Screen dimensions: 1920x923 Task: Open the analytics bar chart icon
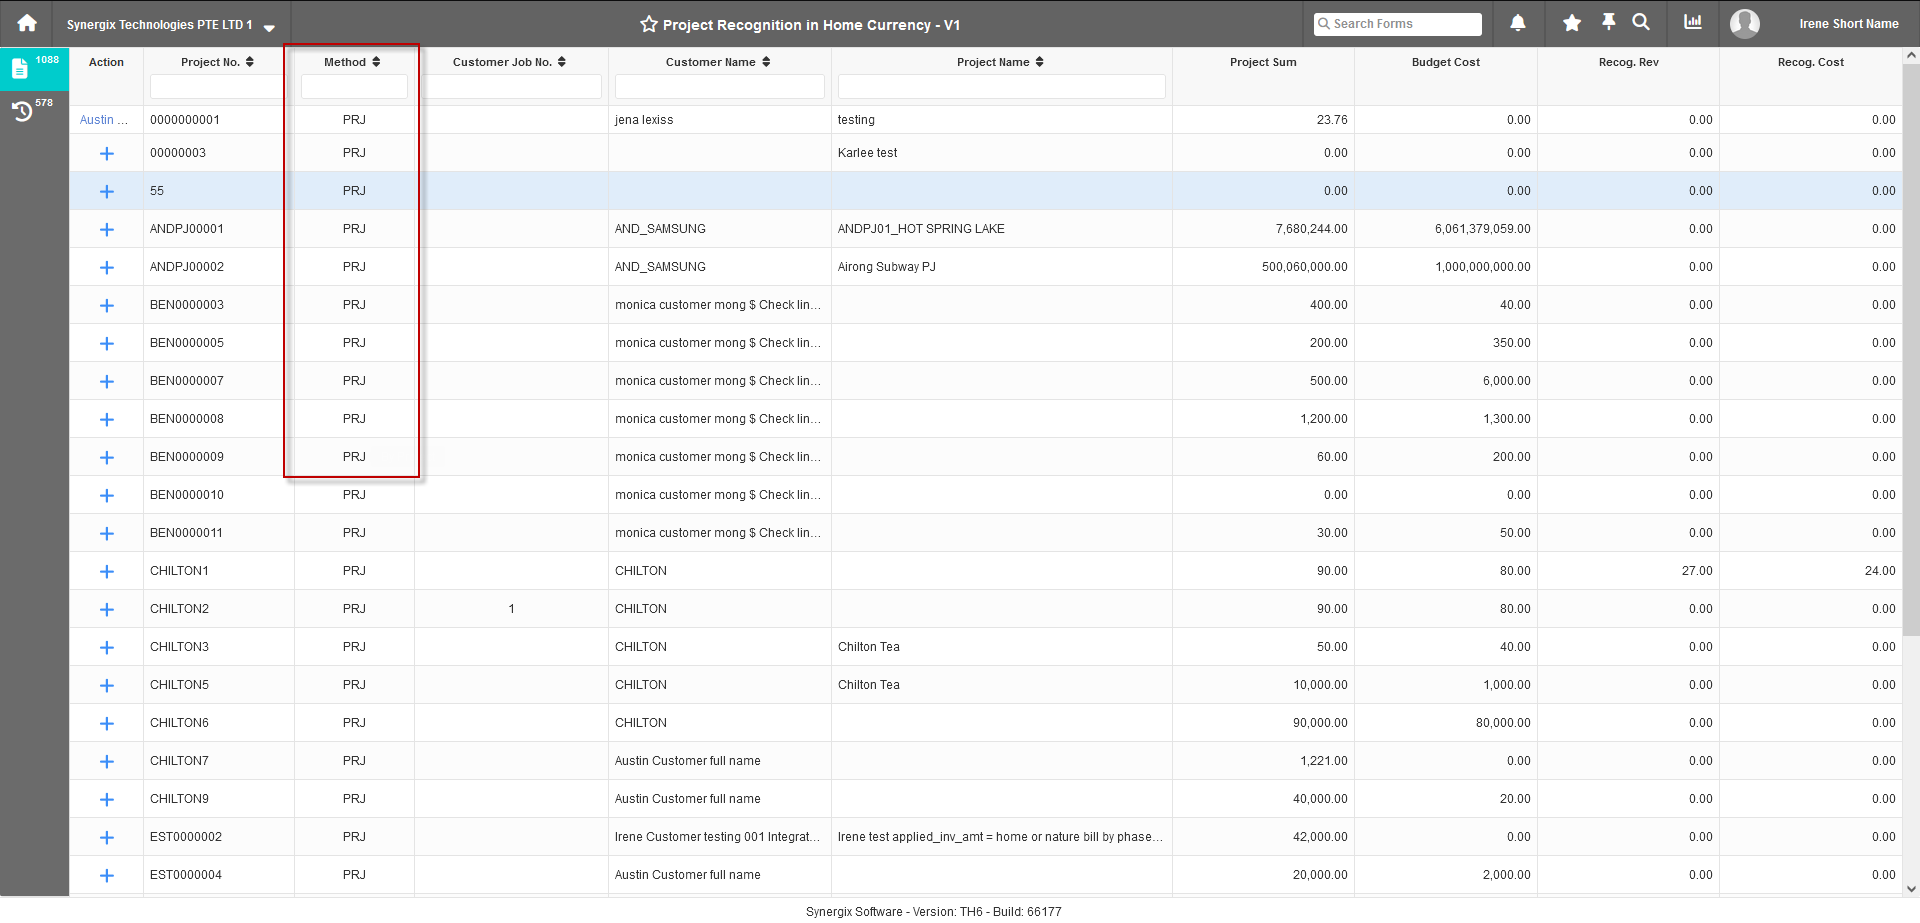(1692, 23)
